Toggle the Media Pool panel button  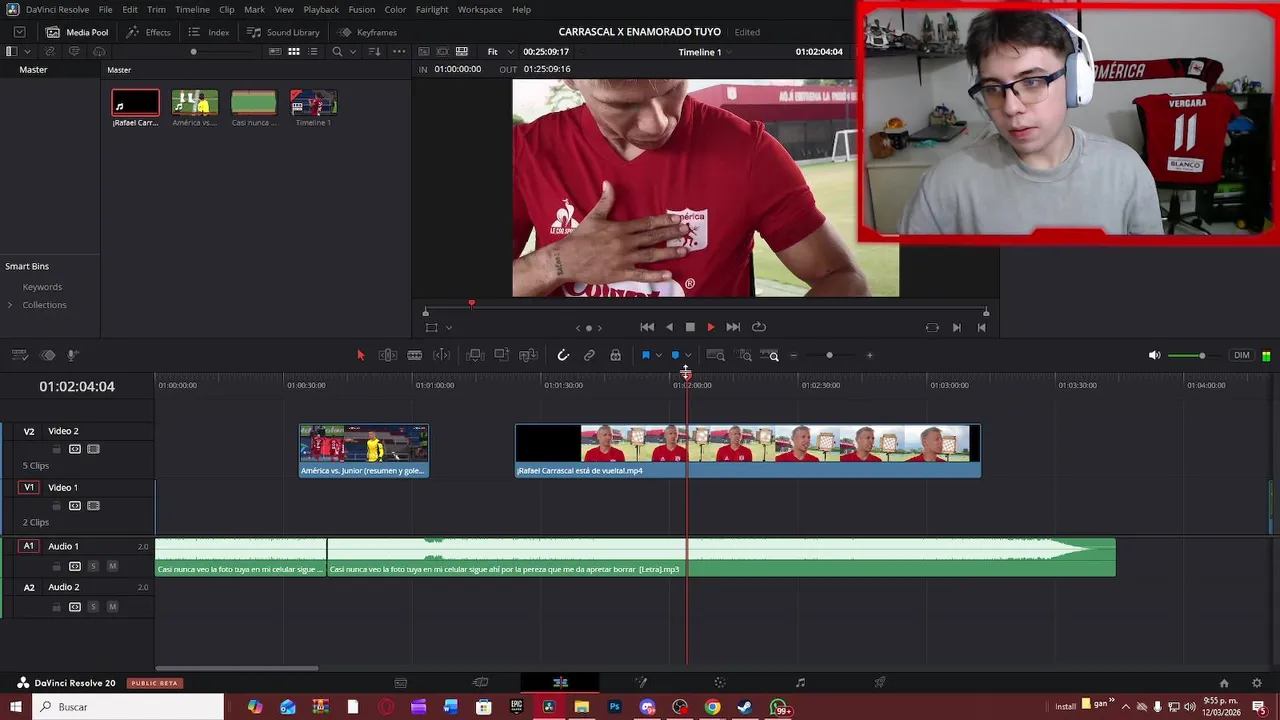coord(77,32)
